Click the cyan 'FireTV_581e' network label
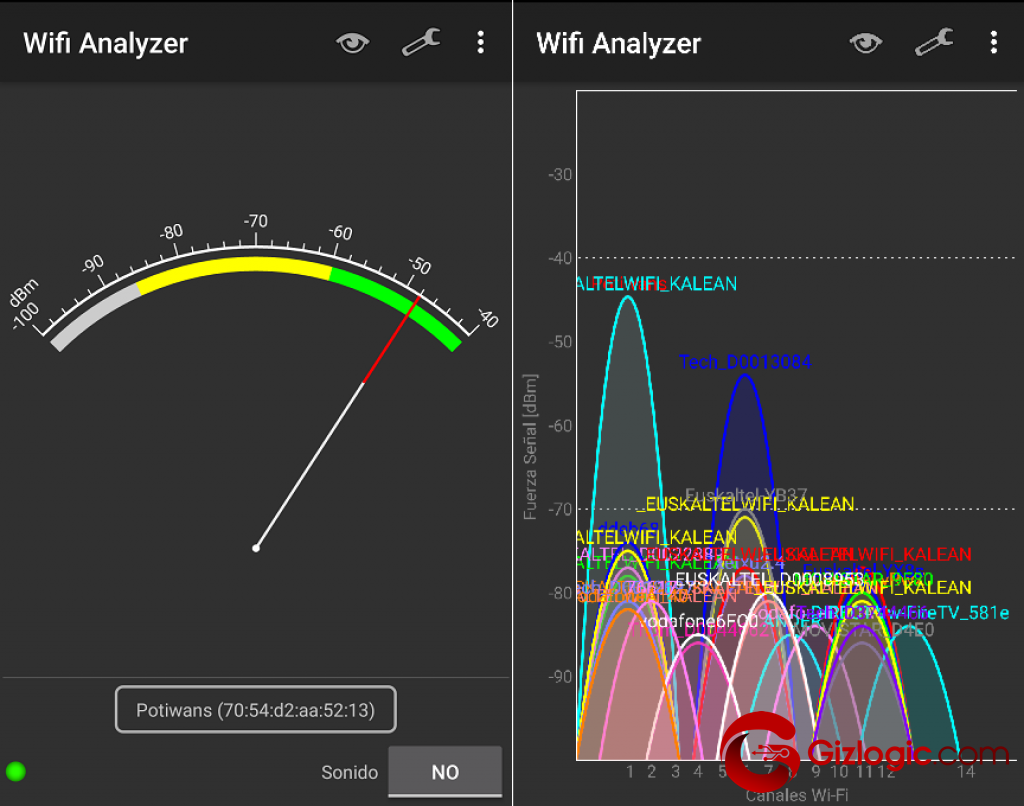 click(x=956, y=613)
